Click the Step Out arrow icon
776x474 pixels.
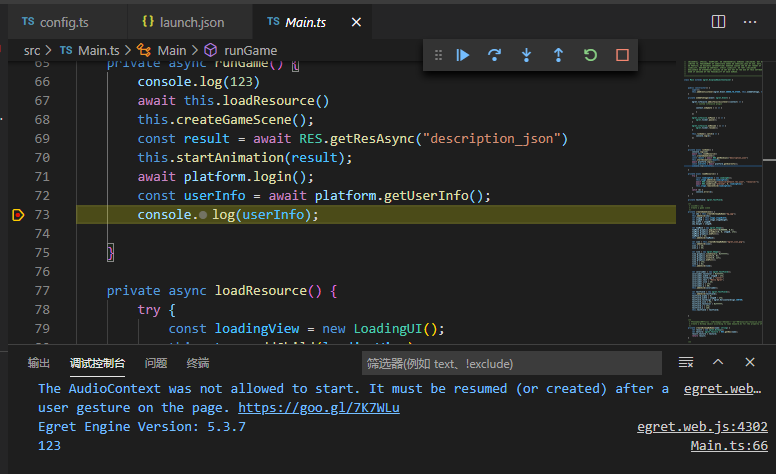558,55
